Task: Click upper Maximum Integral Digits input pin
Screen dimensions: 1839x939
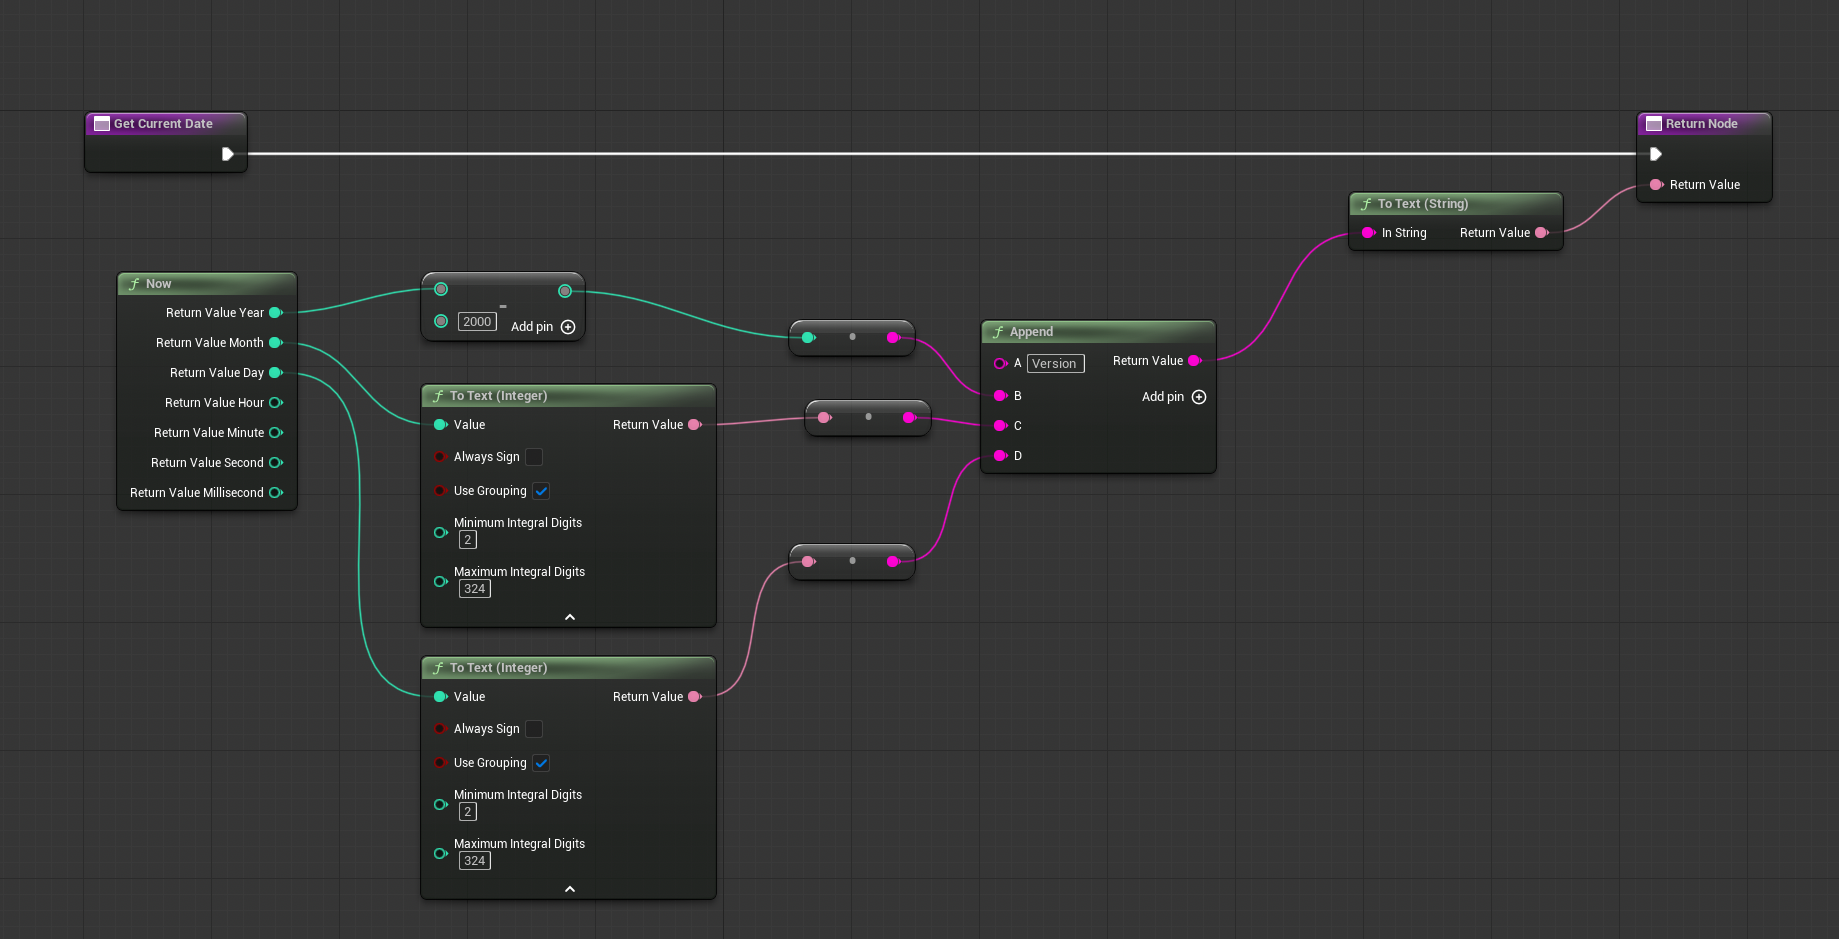Action: (x=440, y=582)
